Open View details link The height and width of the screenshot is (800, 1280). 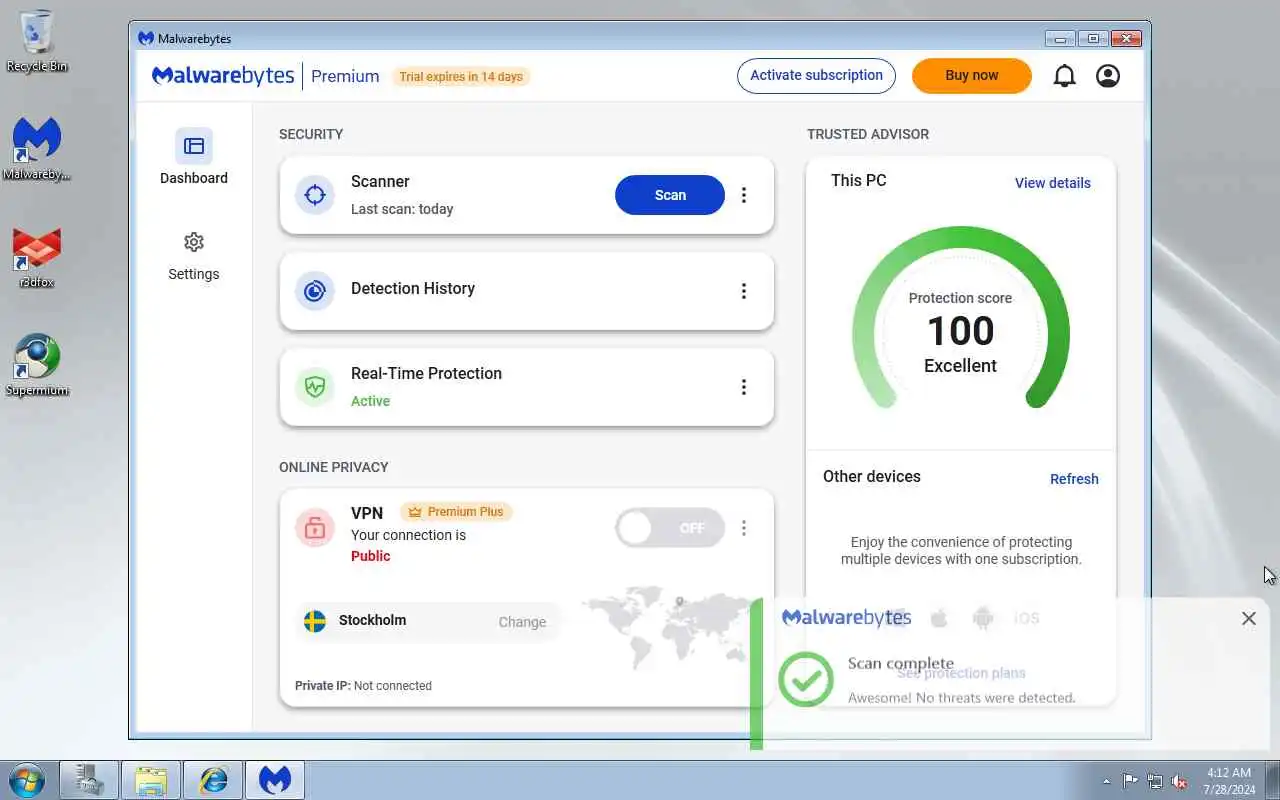[1053, 183]
